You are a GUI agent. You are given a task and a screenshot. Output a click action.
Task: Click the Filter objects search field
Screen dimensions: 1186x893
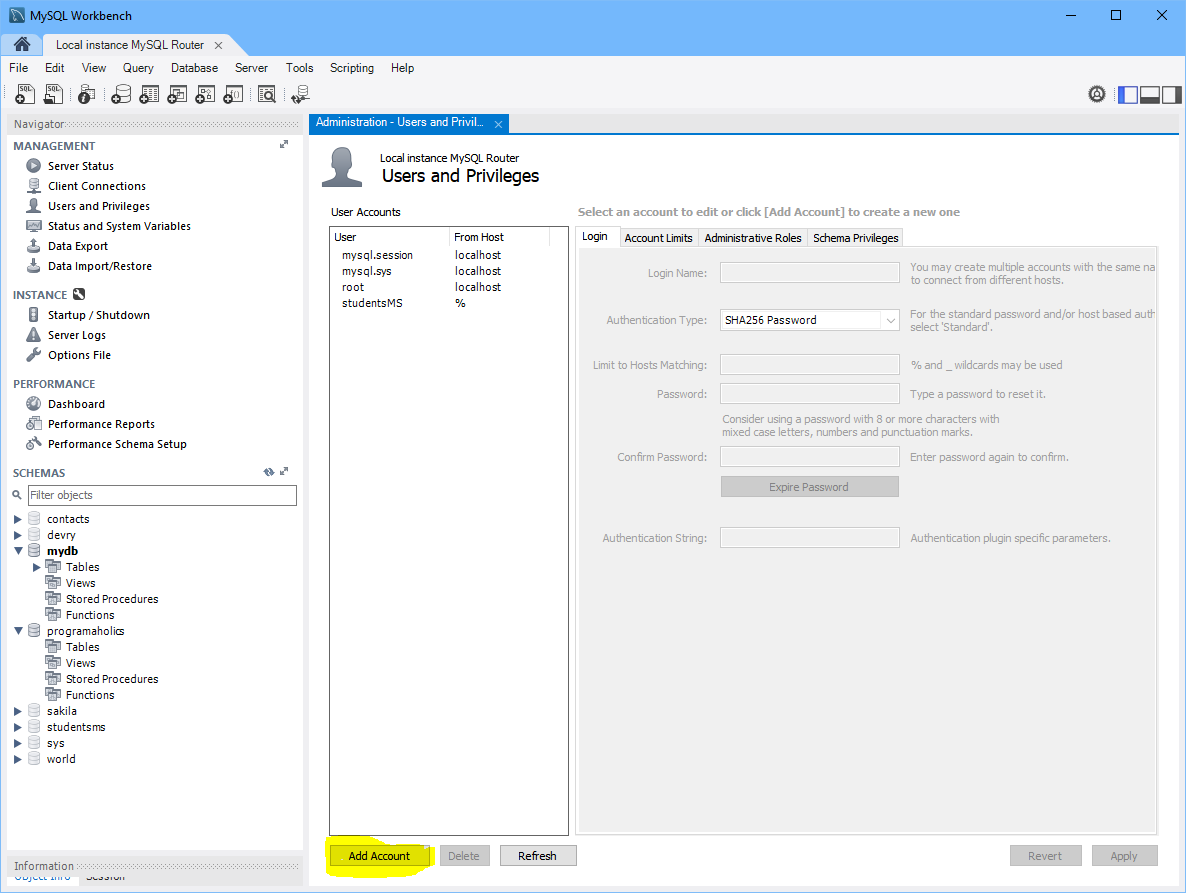tap(162, 495)
